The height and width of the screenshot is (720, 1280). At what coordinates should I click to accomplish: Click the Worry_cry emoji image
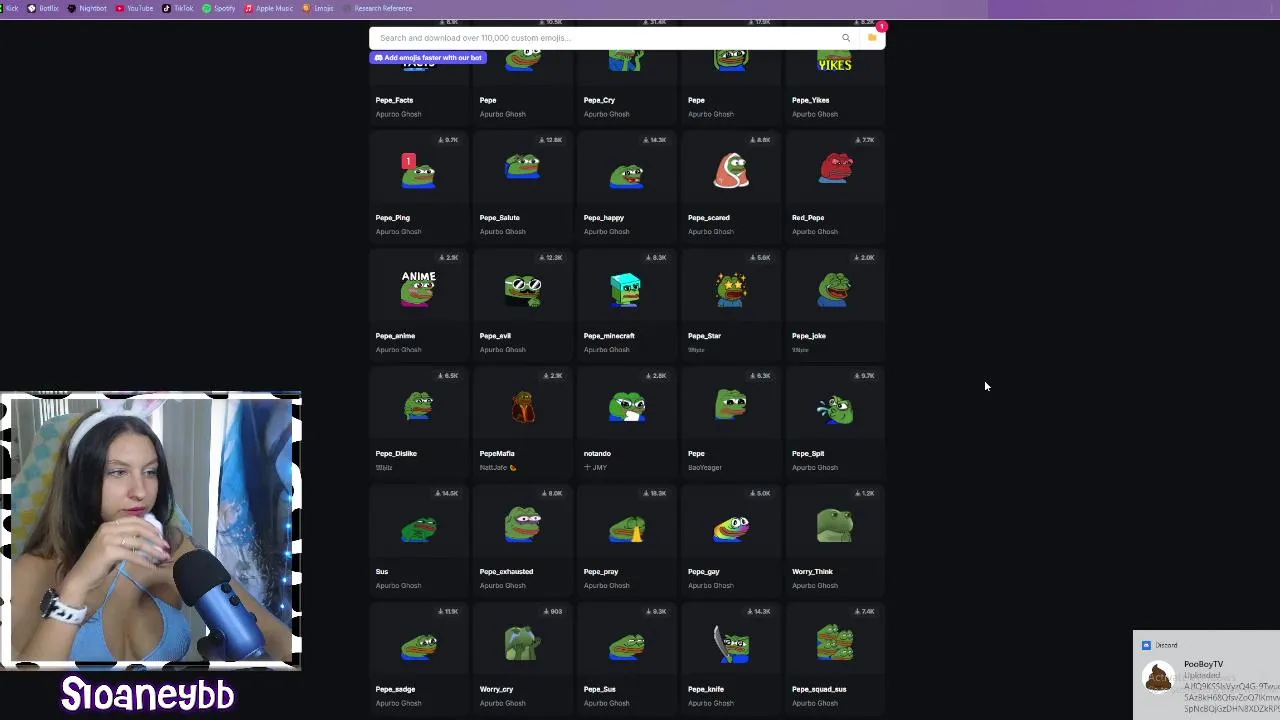[x=522, y=644]
